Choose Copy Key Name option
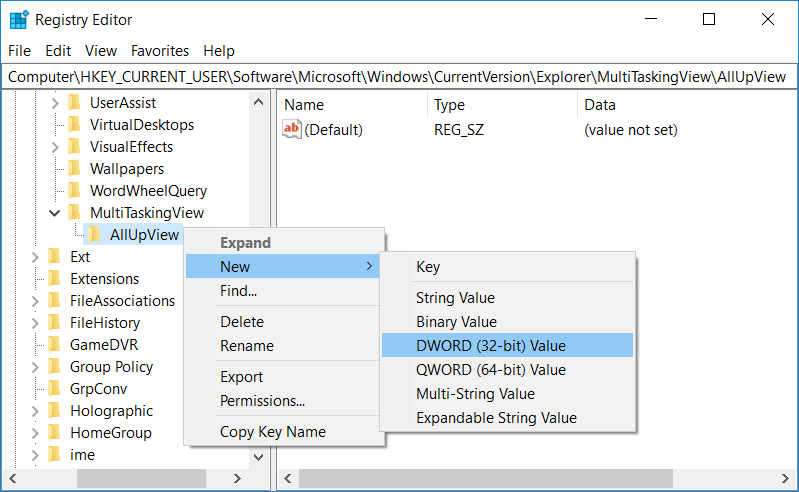 coord(272,432)
